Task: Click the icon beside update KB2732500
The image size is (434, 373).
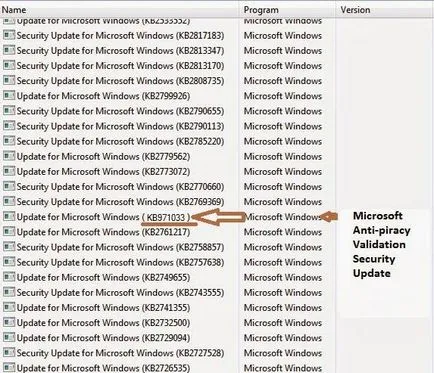Action: tap(9, 322)
